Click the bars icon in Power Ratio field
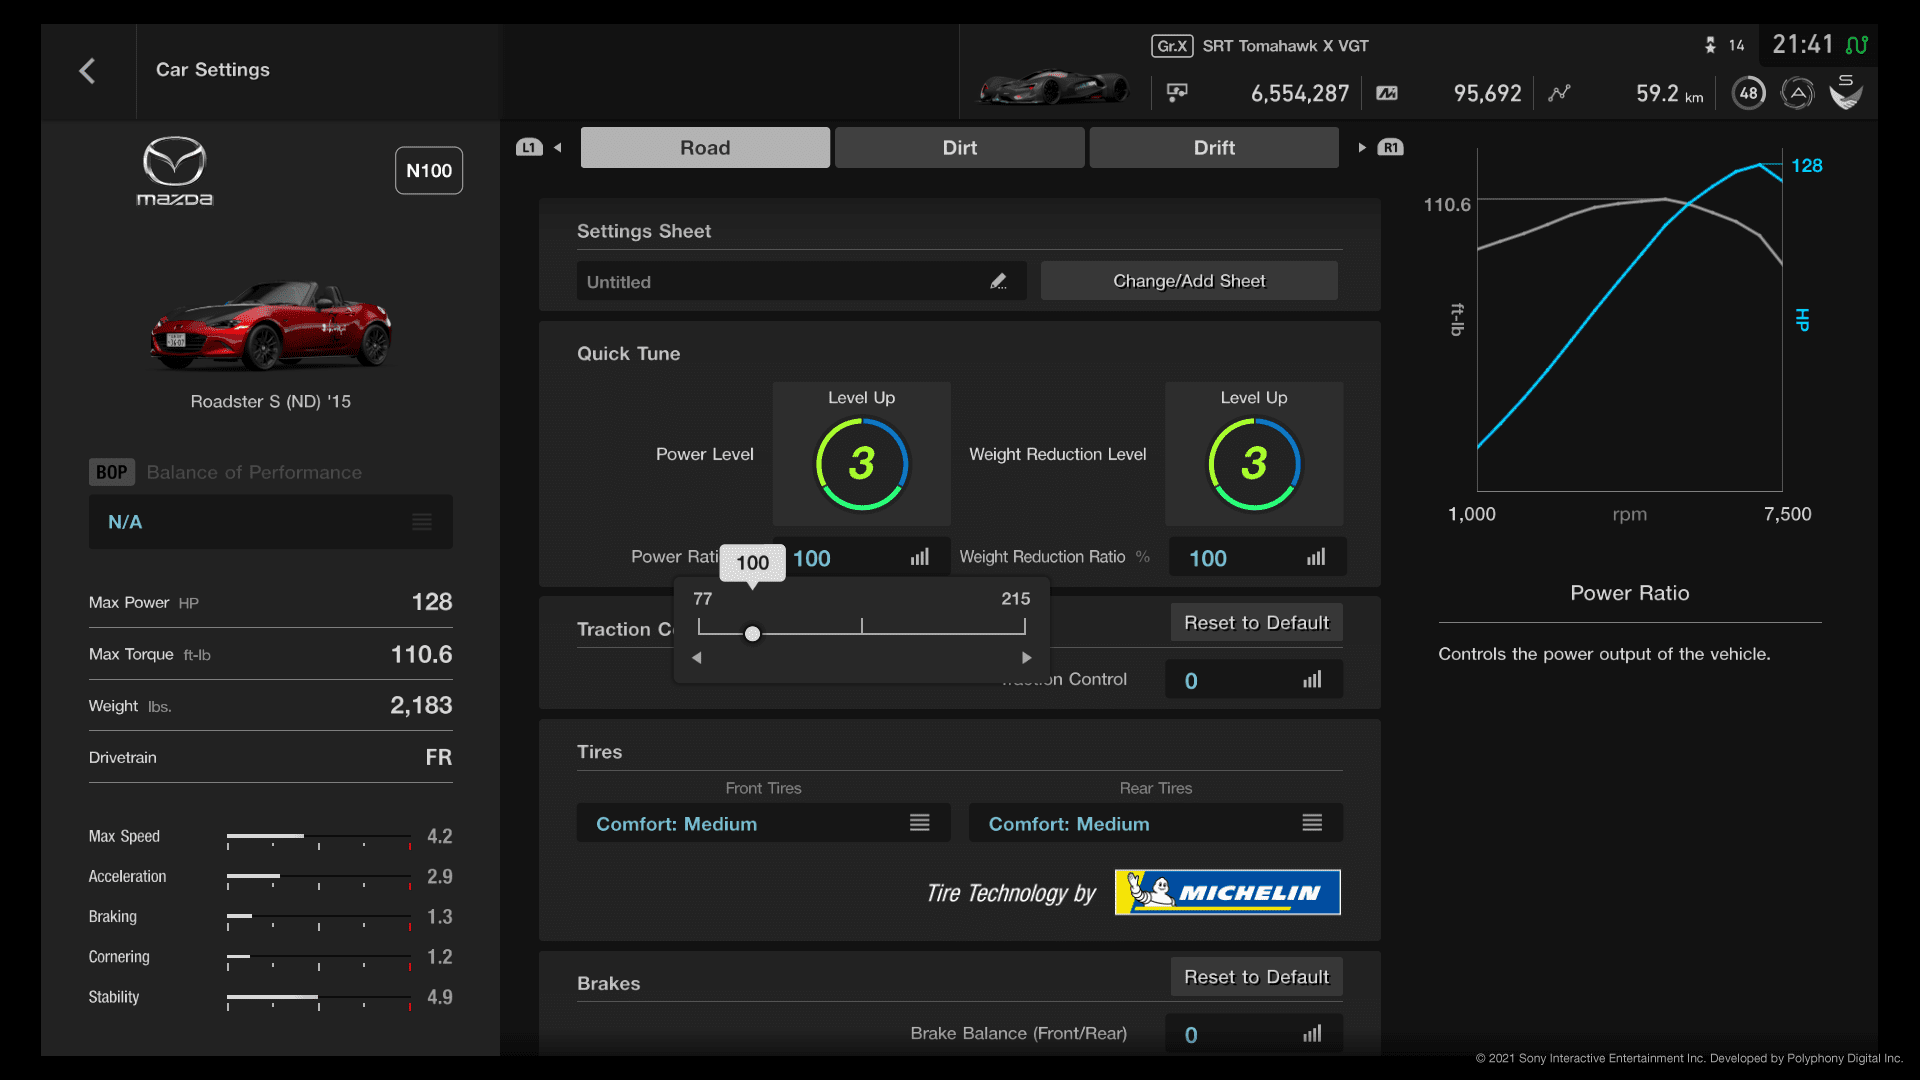The width and height of the screenshot is (1920, 1080). (920, 557)
